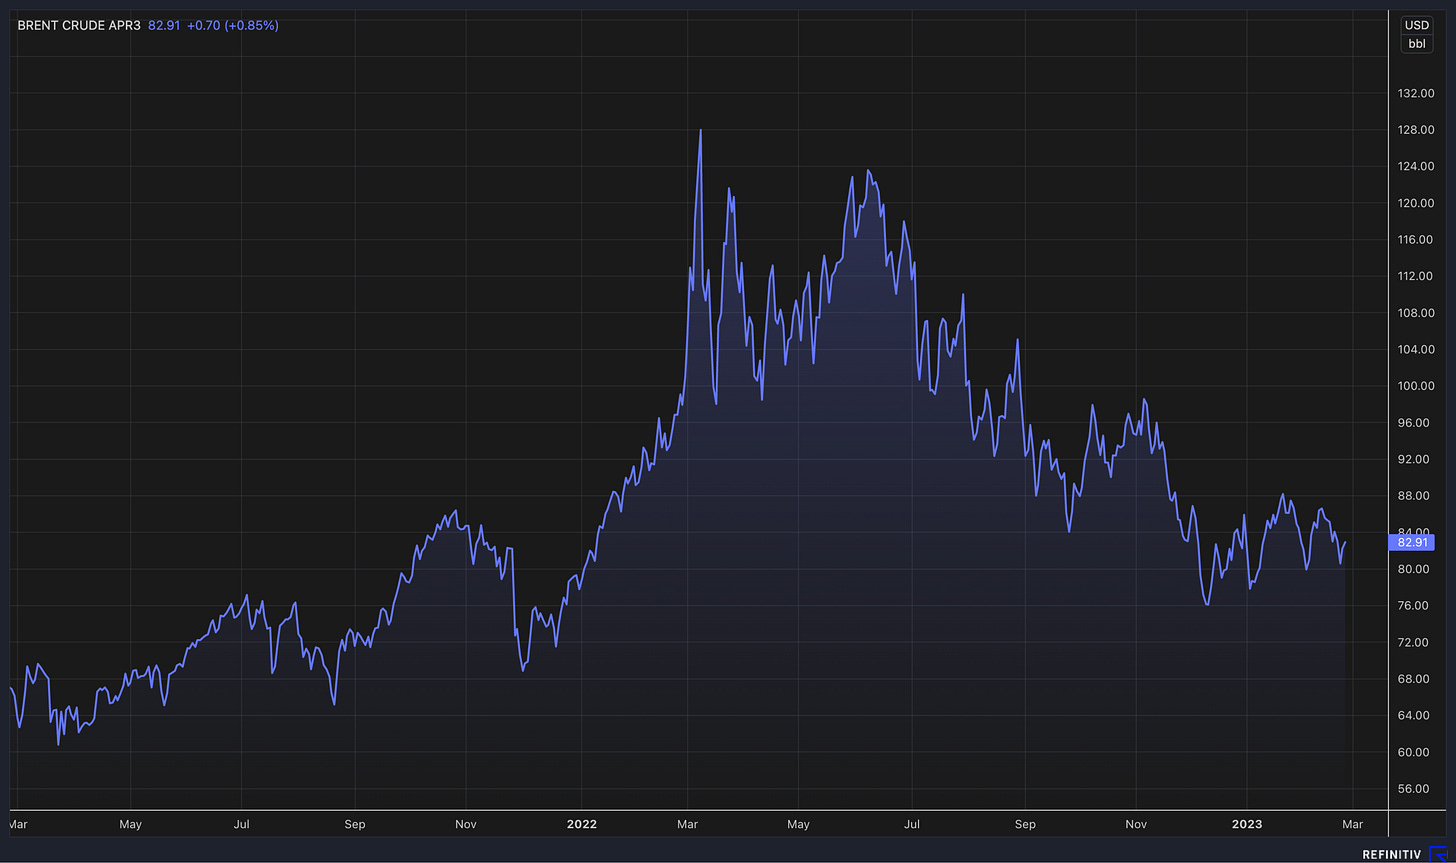
Task: Click the 116.00 price axis label
Action: pos(1416,240)
